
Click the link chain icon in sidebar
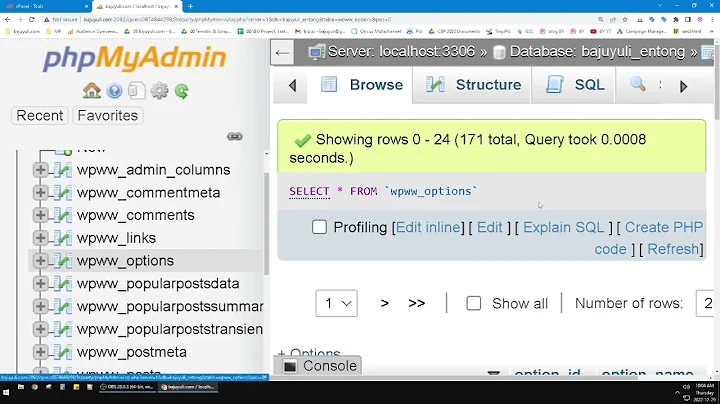pyautogui.click(x=235, y=136)
